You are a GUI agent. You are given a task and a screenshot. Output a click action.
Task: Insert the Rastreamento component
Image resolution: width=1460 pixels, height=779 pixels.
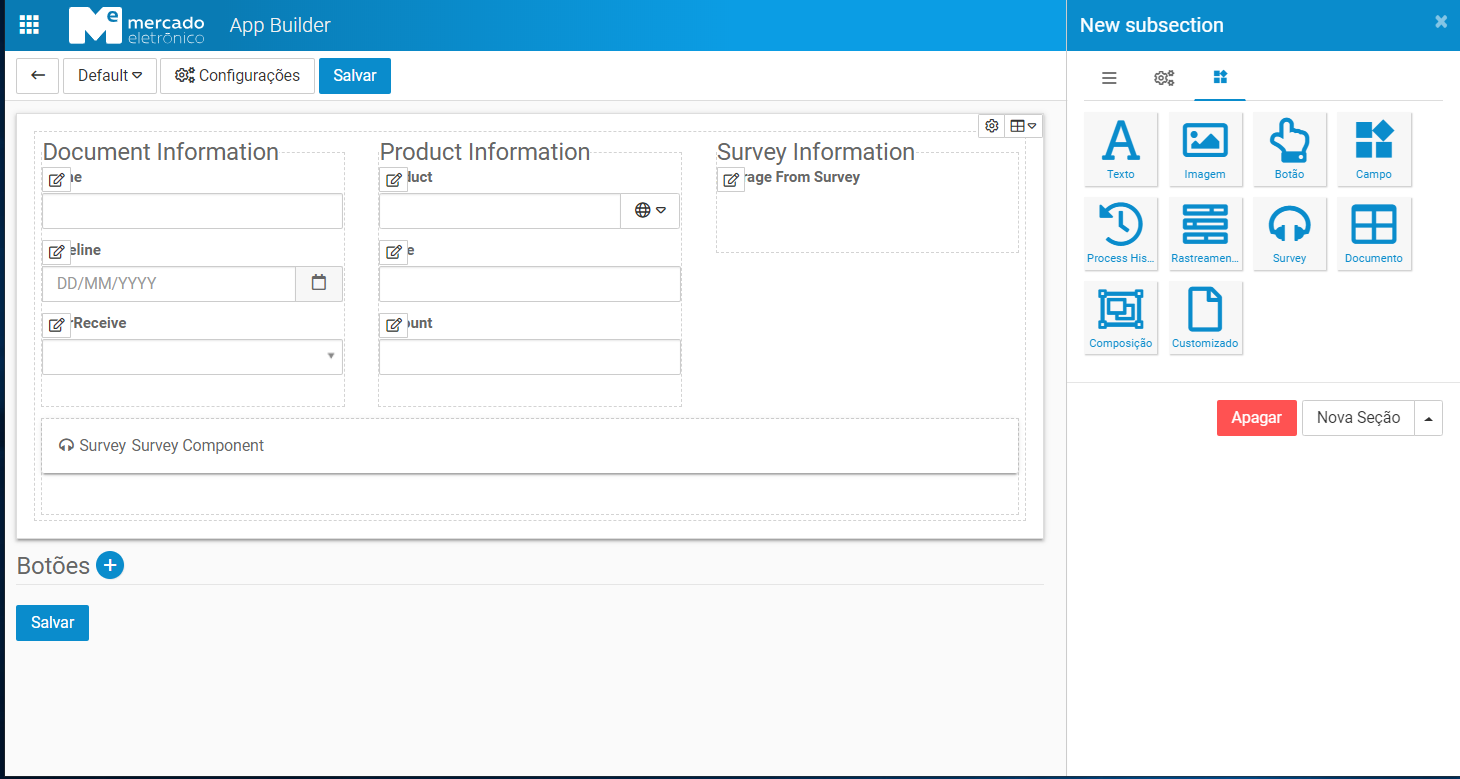point(1205,233)
